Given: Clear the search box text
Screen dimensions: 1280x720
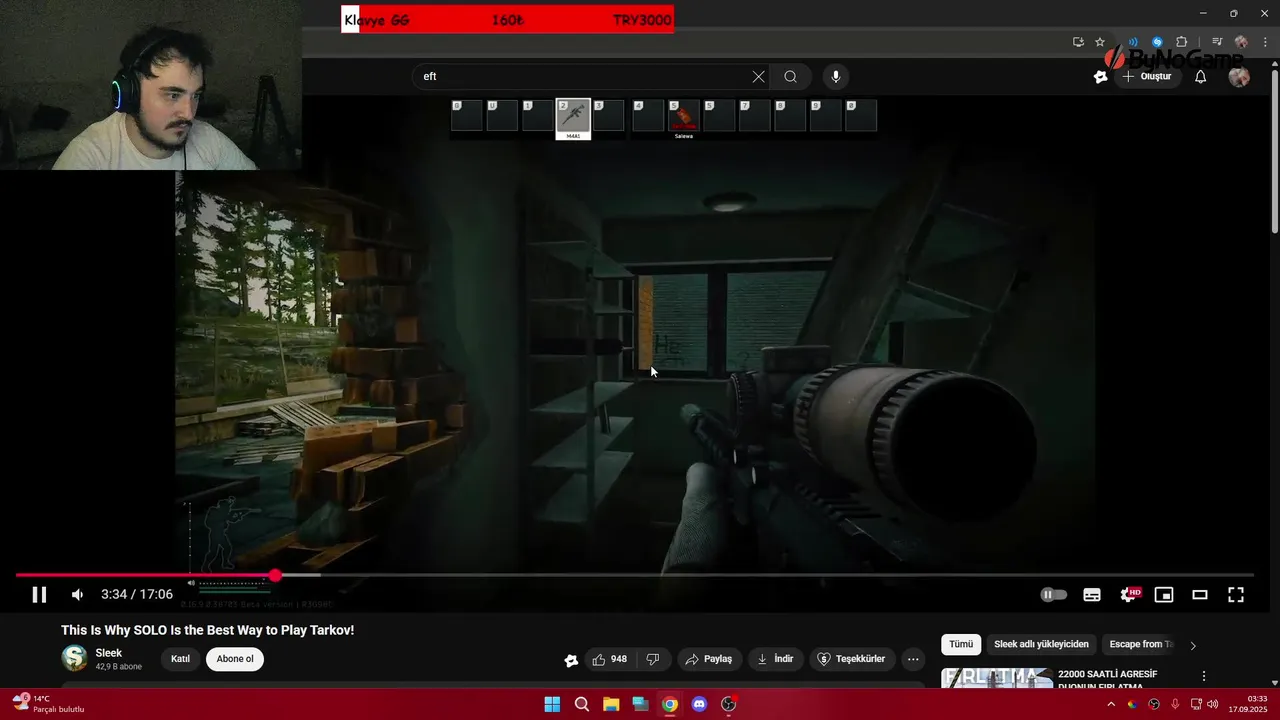Looking at the screenshot, I should pyautogui.click(x=758, y=77).
